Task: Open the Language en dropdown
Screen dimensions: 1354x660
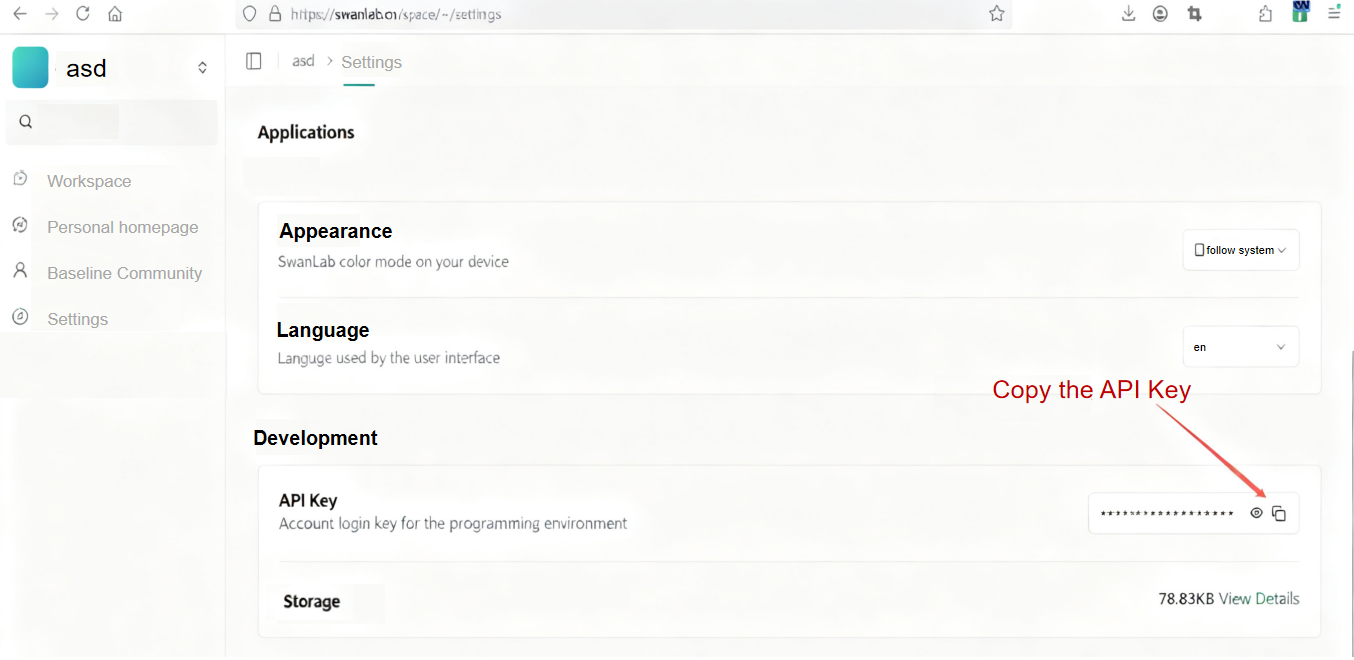Action: (x=1240, y=347)
